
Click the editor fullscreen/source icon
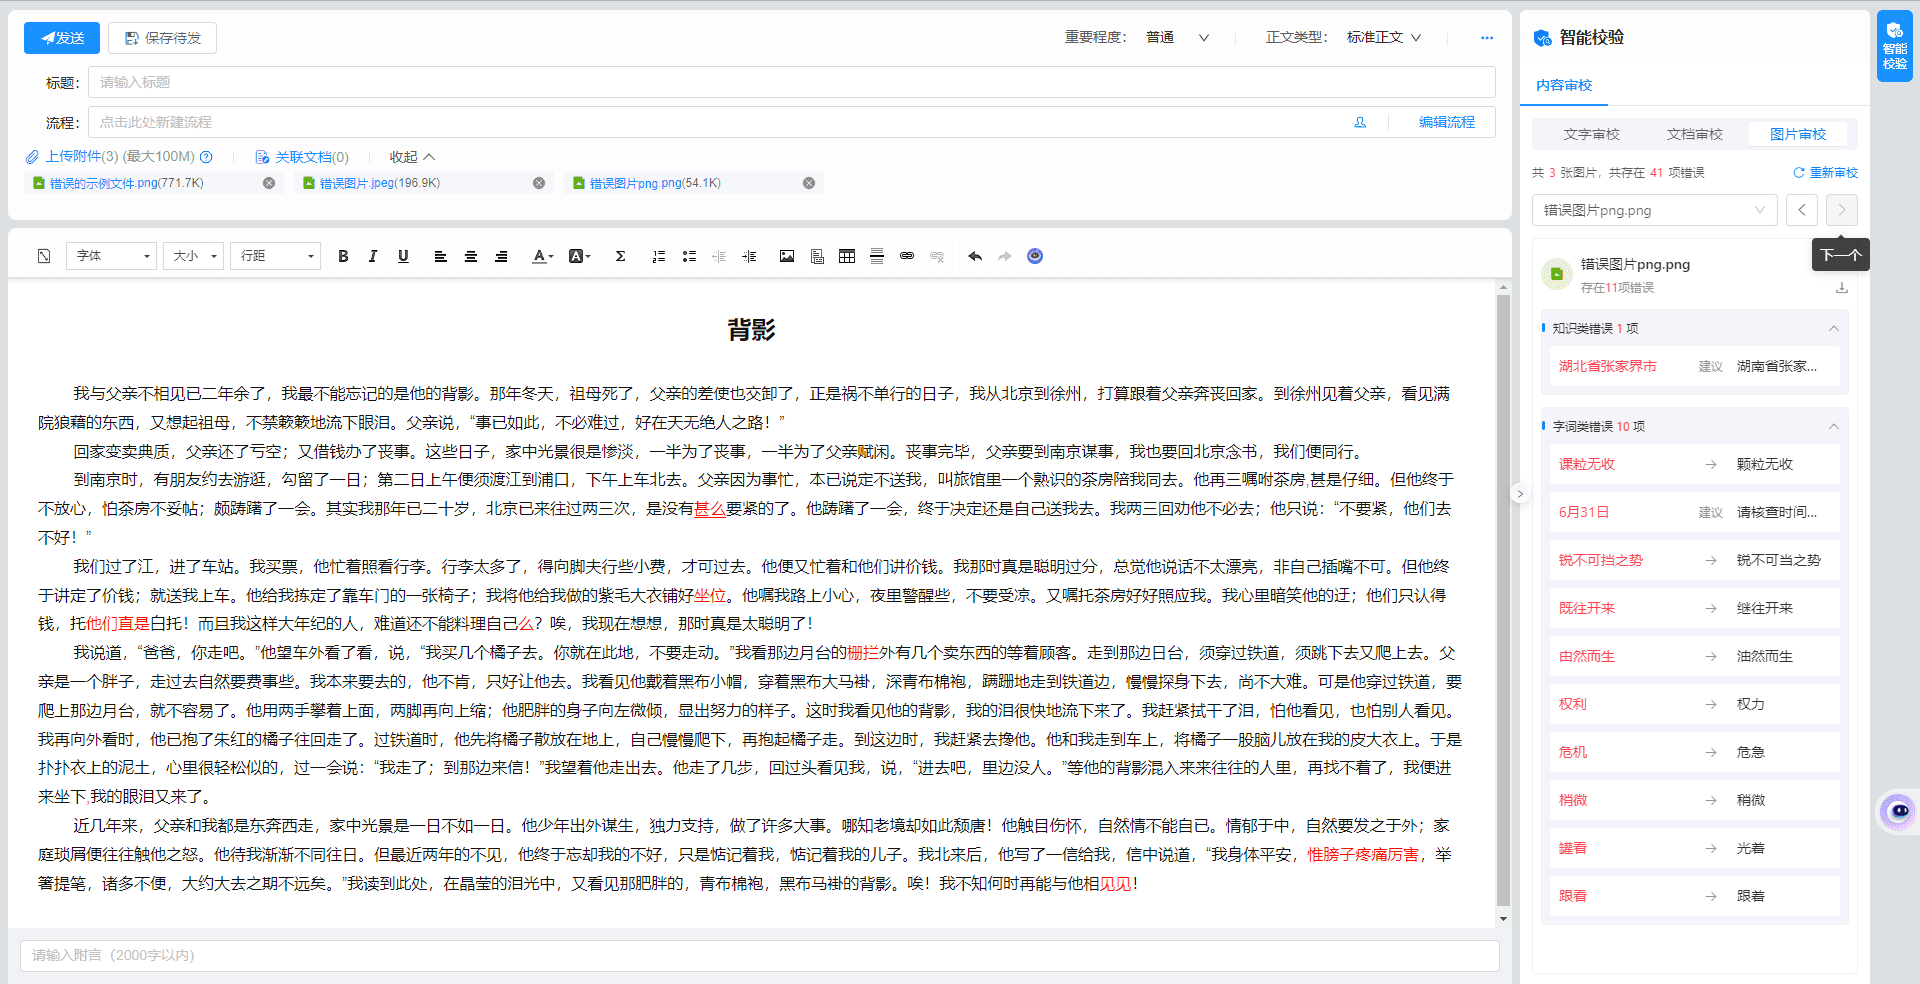pyautogui.click(x=44, y=256)
